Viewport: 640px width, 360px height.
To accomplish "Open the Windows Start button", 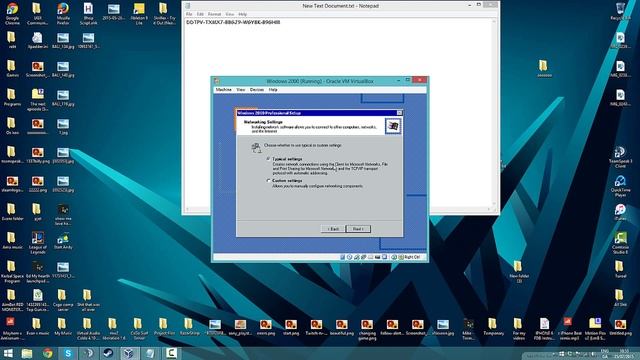I will (x=8, y=353).
